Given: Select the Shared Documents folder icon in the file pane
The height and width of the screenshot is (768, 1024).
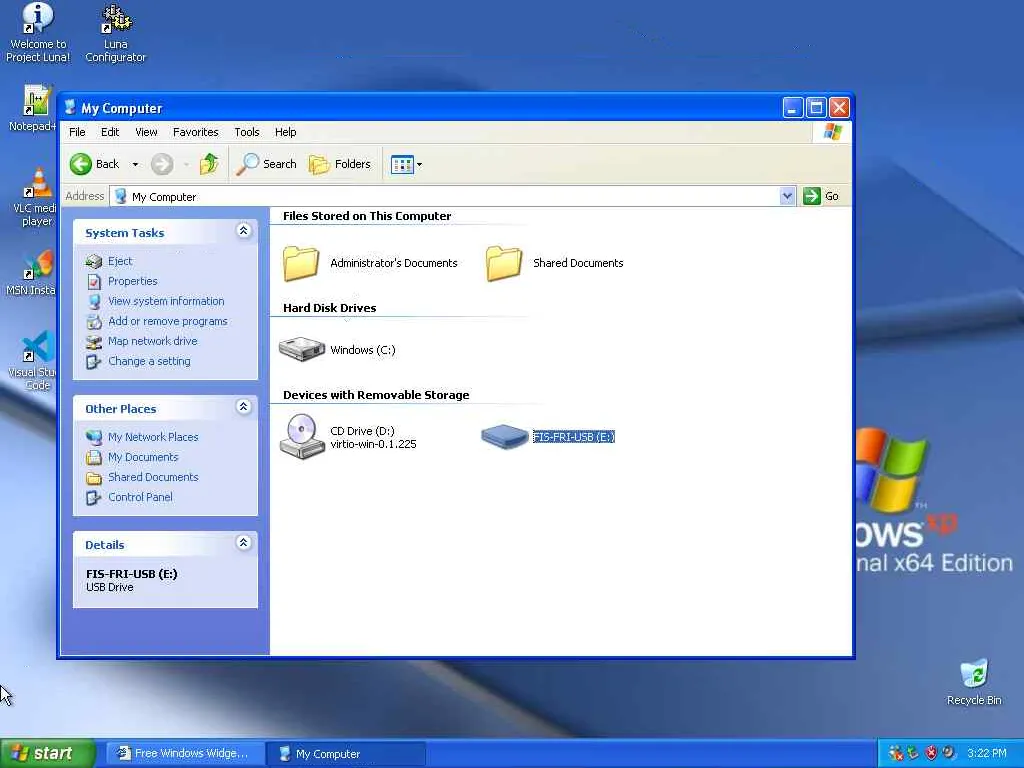Looking at the screenshot, I should (x=504, y=263).
